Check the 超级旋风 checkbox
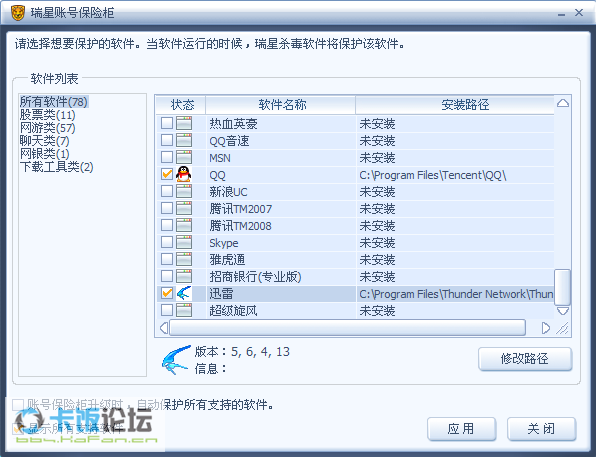596x457 pixels. pyautogui.click(x=167, y=310)
